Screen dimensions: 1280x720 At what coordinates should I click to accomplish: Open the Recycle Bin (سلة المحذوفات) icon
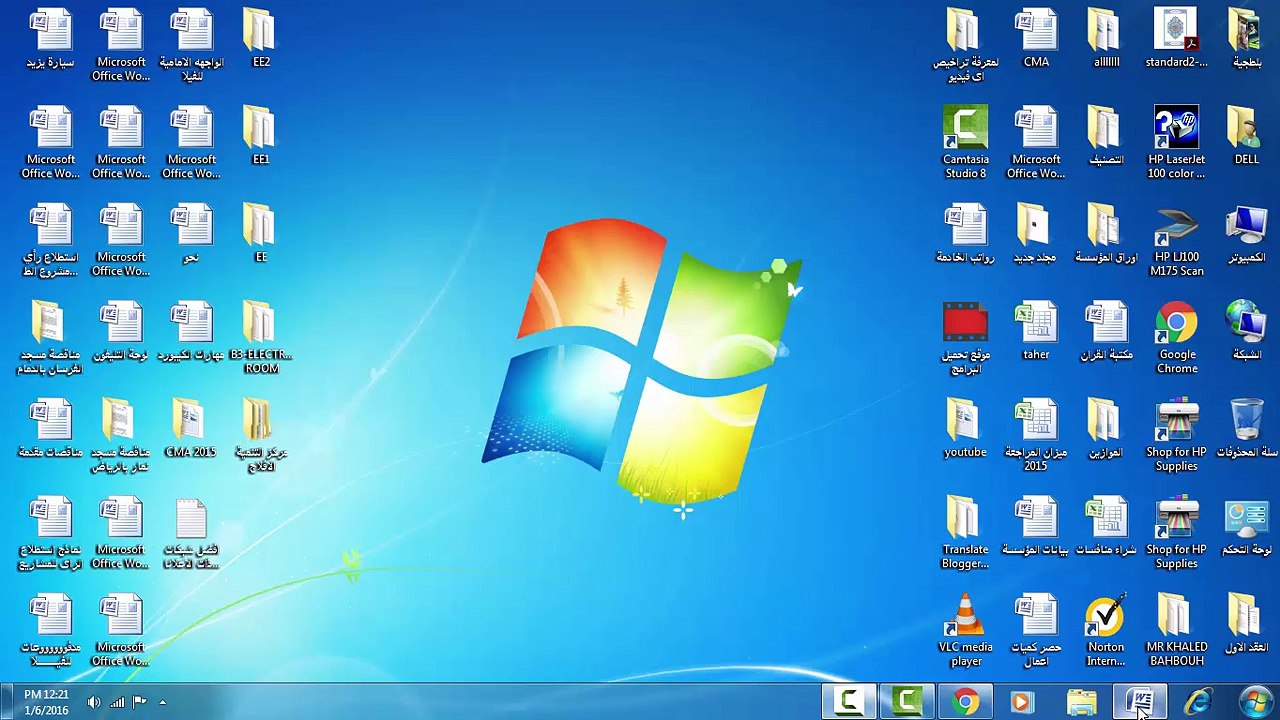tap(1246, 429)
